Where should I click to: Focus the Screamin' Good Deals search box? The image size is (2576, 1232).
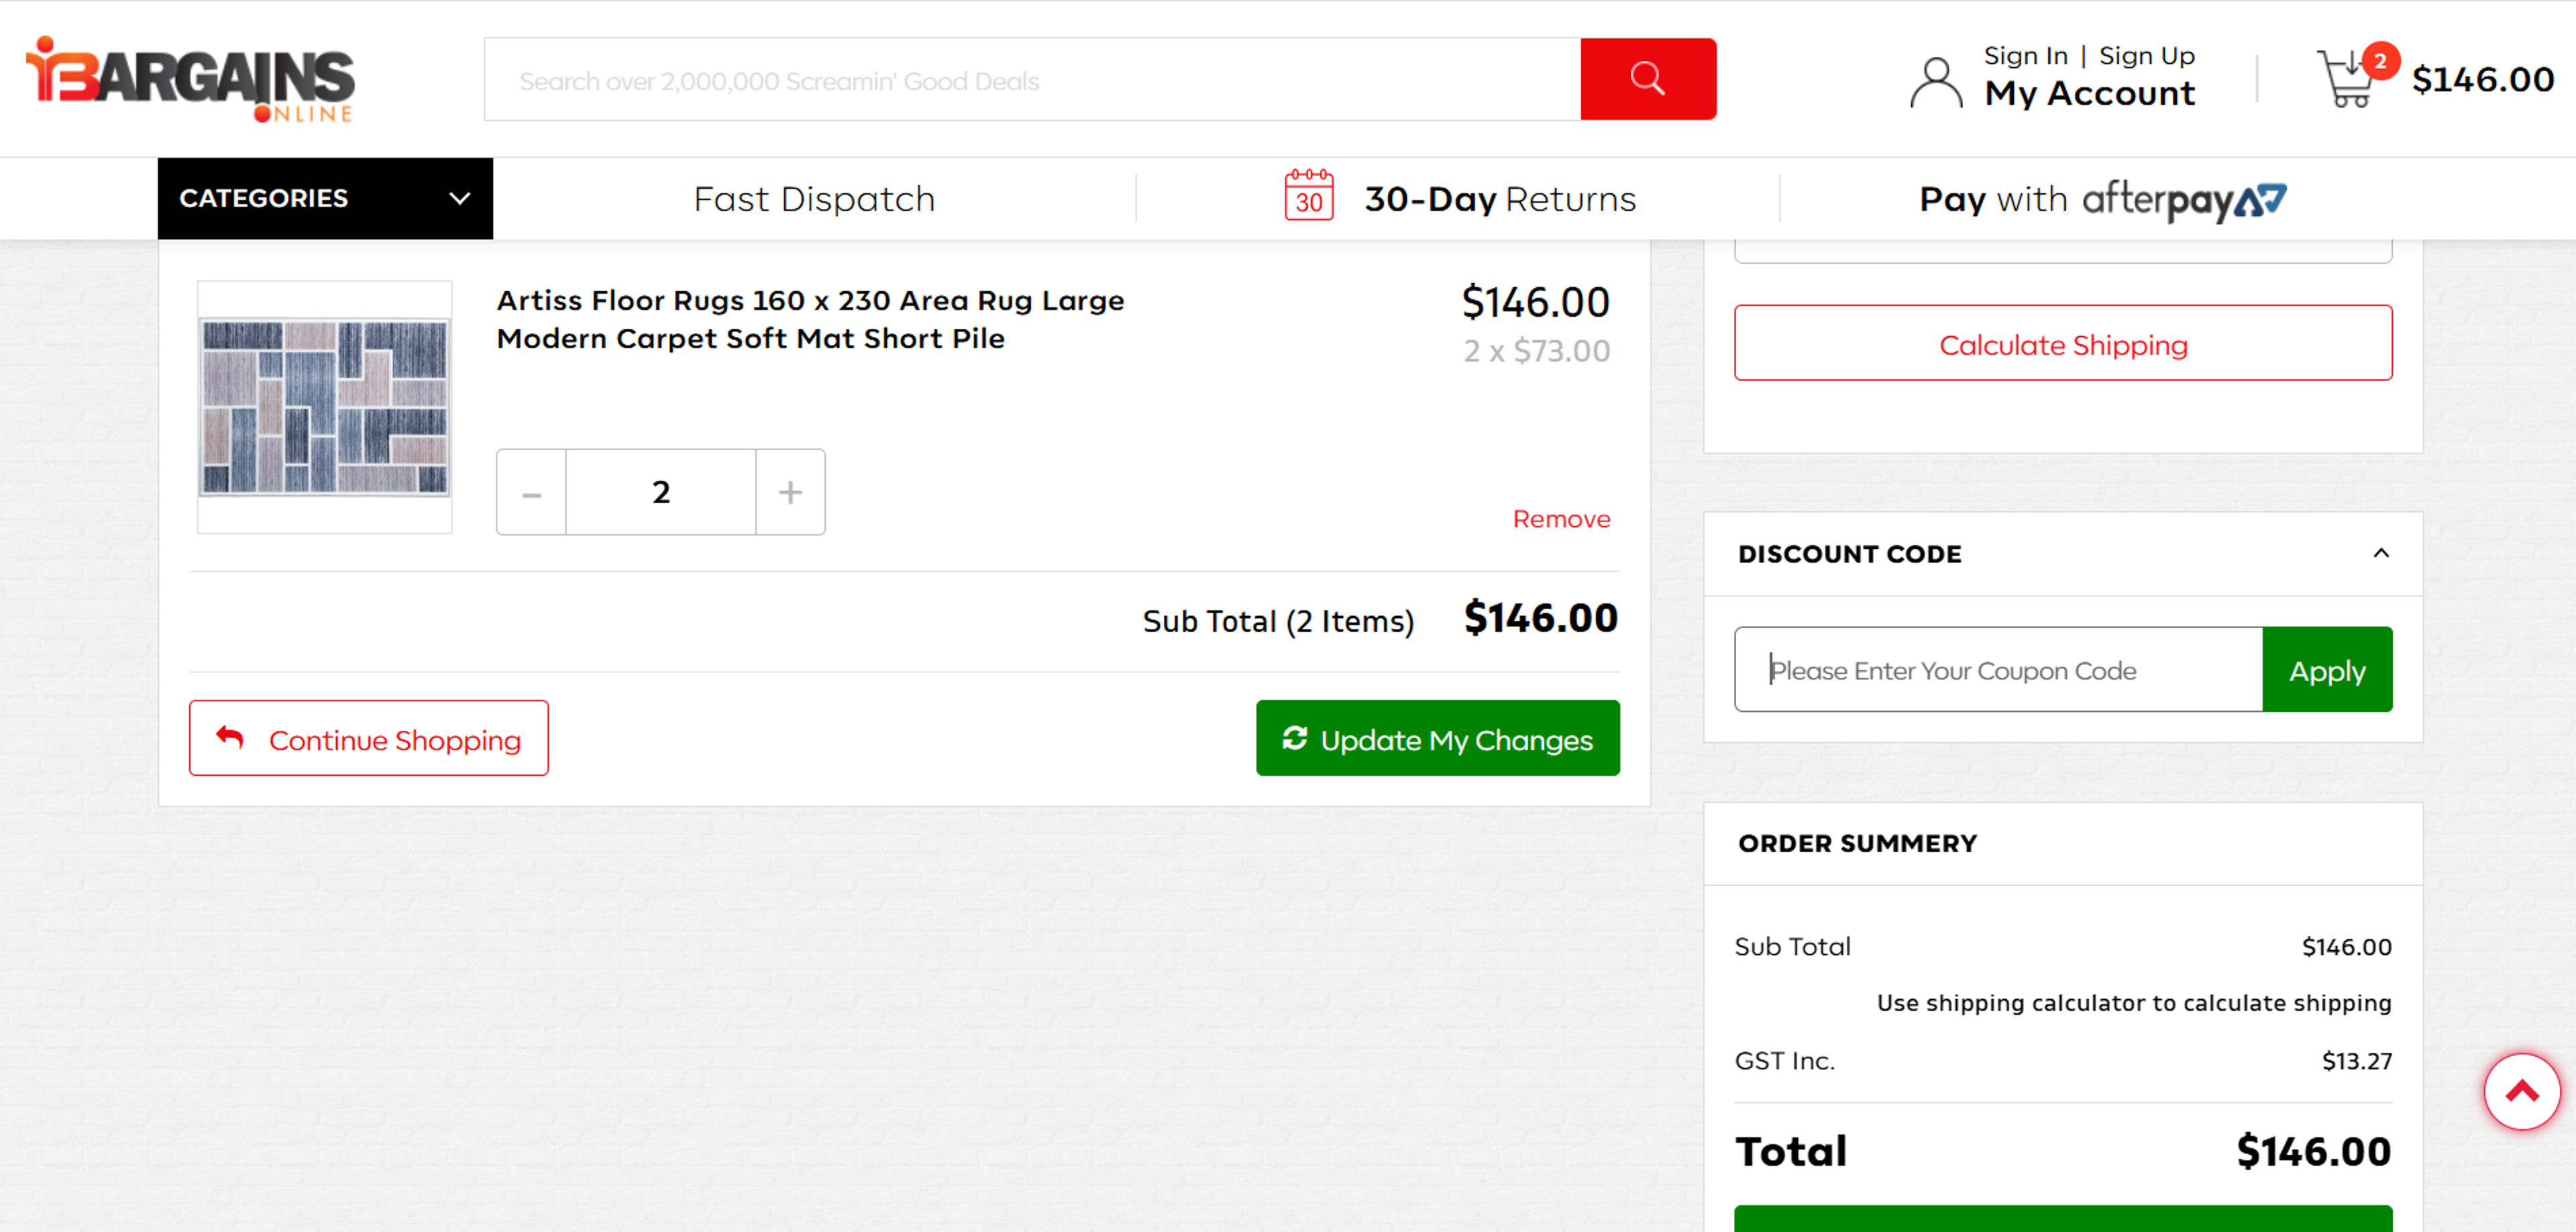pyautogui.click(x=1032, y=79)
